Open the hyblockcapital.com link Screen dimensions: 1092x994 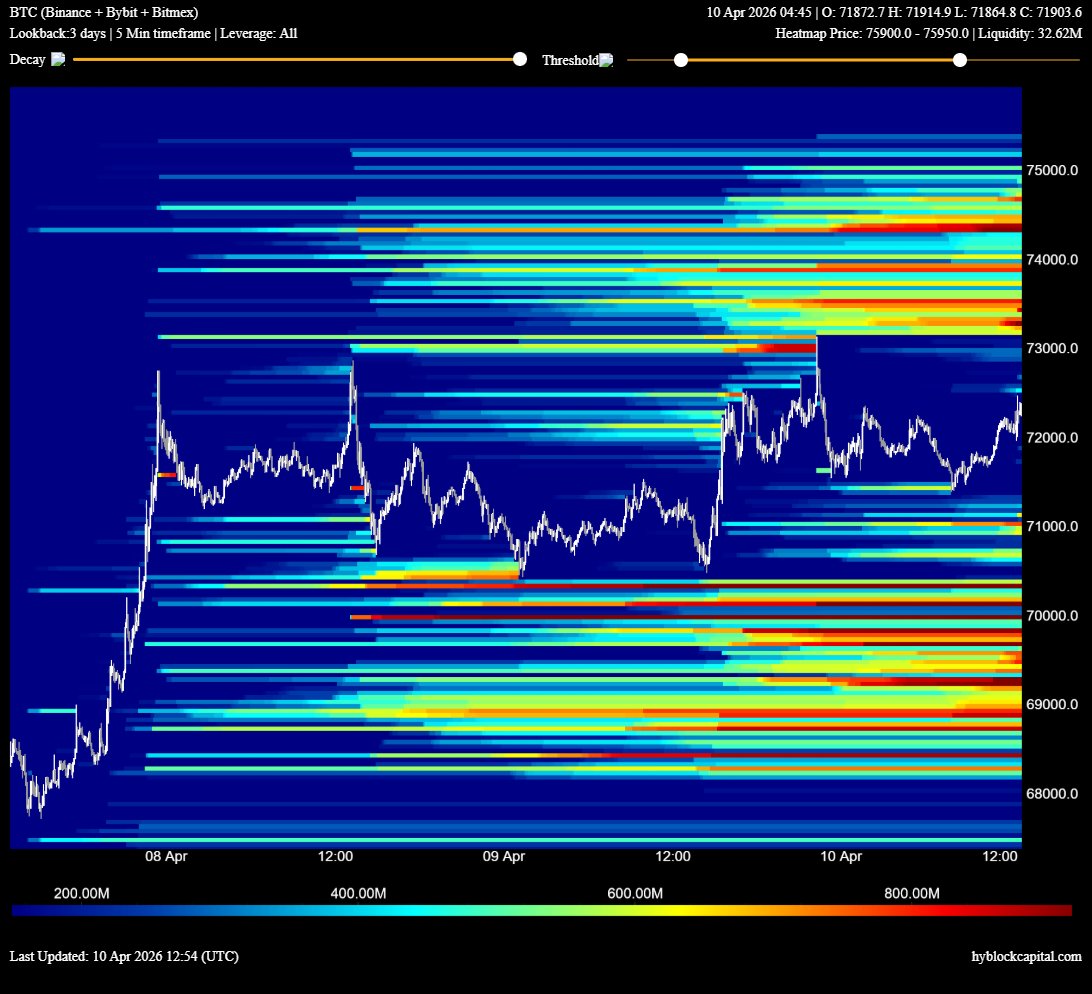1026,957
